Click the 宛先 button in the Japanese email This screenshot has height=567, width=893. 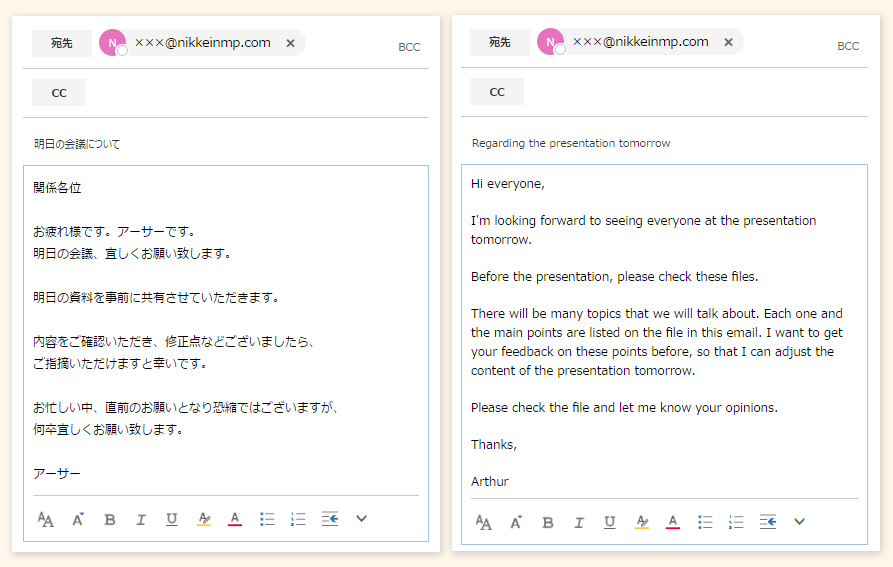pyautogui.click(x=61, y=43)
